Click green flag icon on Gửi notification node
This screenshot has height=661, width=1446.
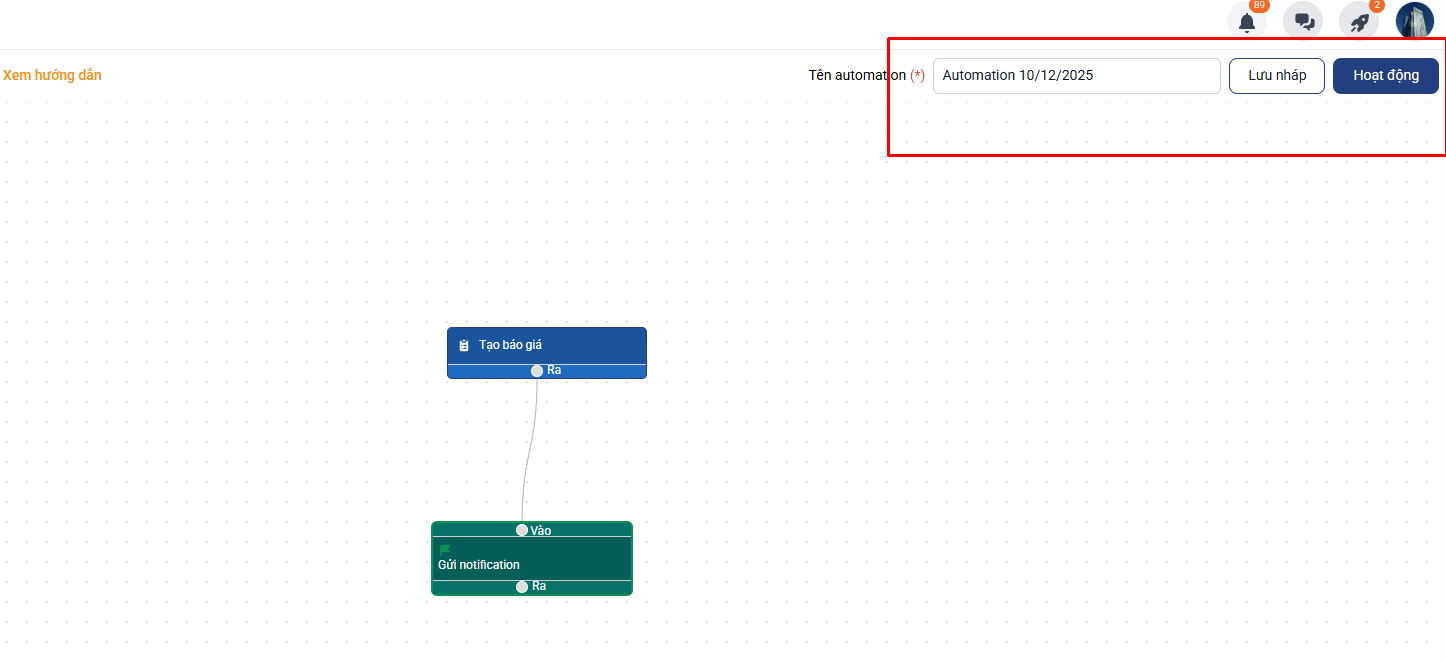click(x=444, y=549)
